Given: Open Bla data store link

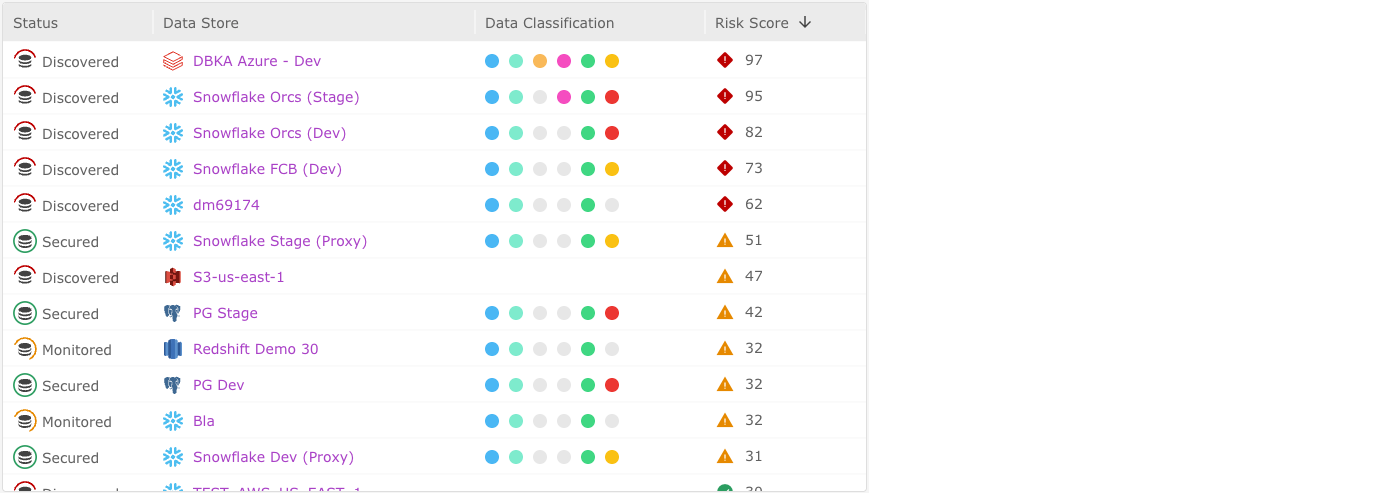Looking at the screenshot, I should (204, 421).
